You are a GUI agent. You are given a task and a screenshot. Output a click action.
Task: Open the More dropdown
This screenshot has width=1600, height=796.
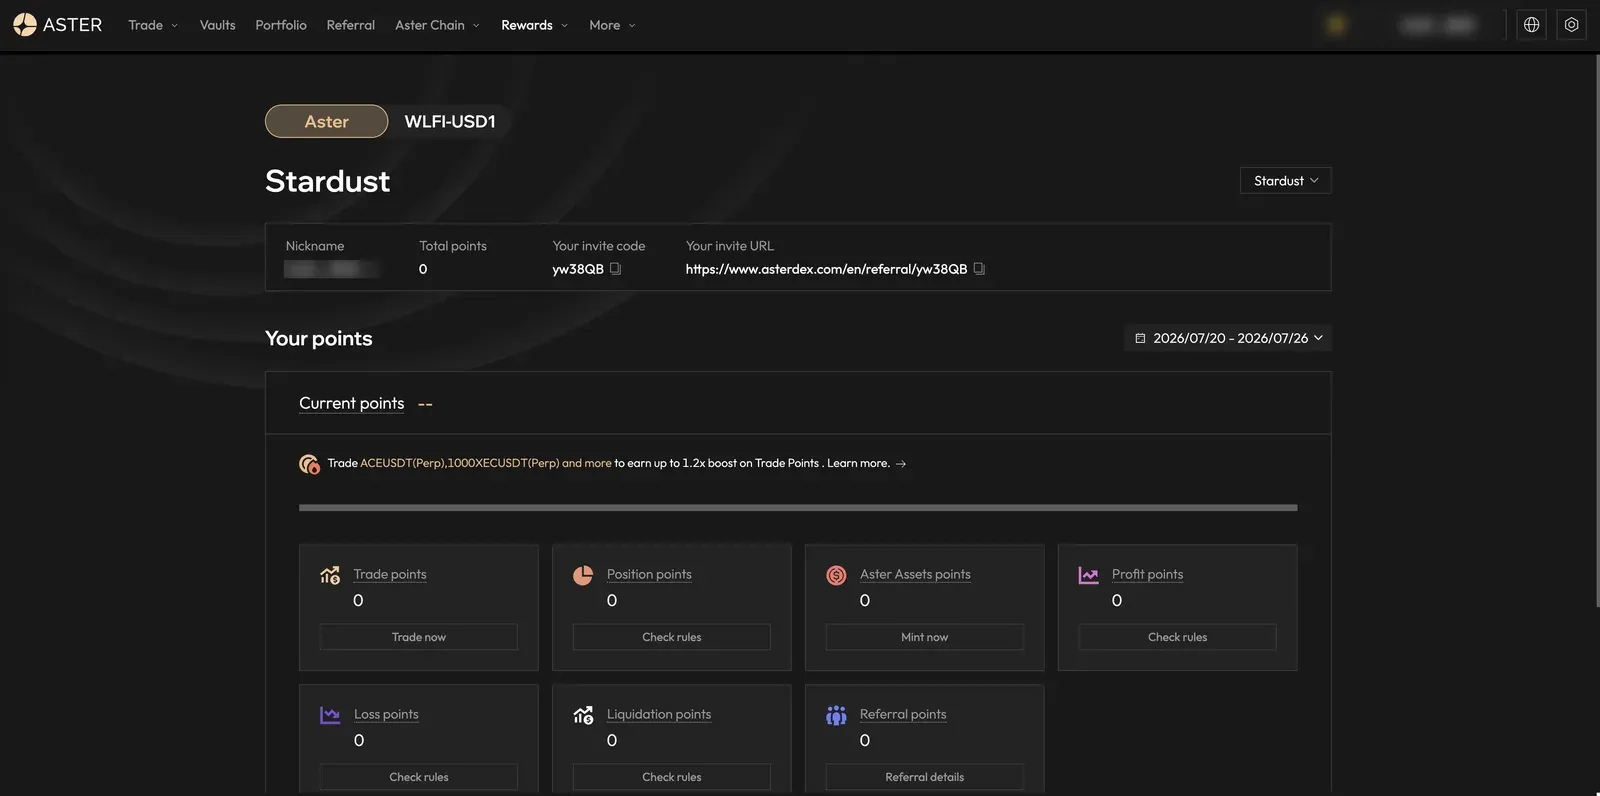coord(612,25)
